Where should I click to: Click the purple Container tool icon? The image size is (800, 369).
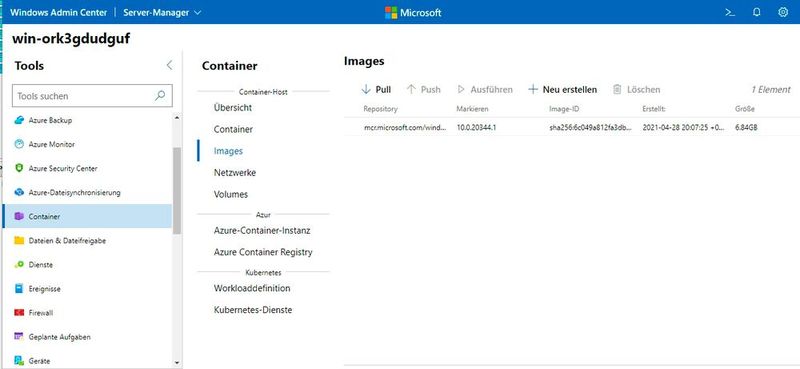click(19, 216)
